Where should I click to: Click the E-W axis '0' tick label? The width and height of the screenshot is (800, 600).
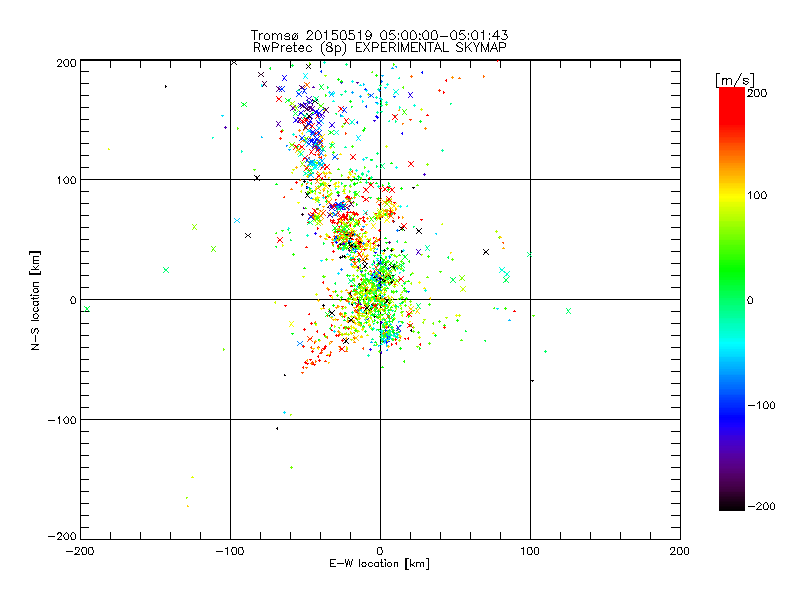coord(380,551)
